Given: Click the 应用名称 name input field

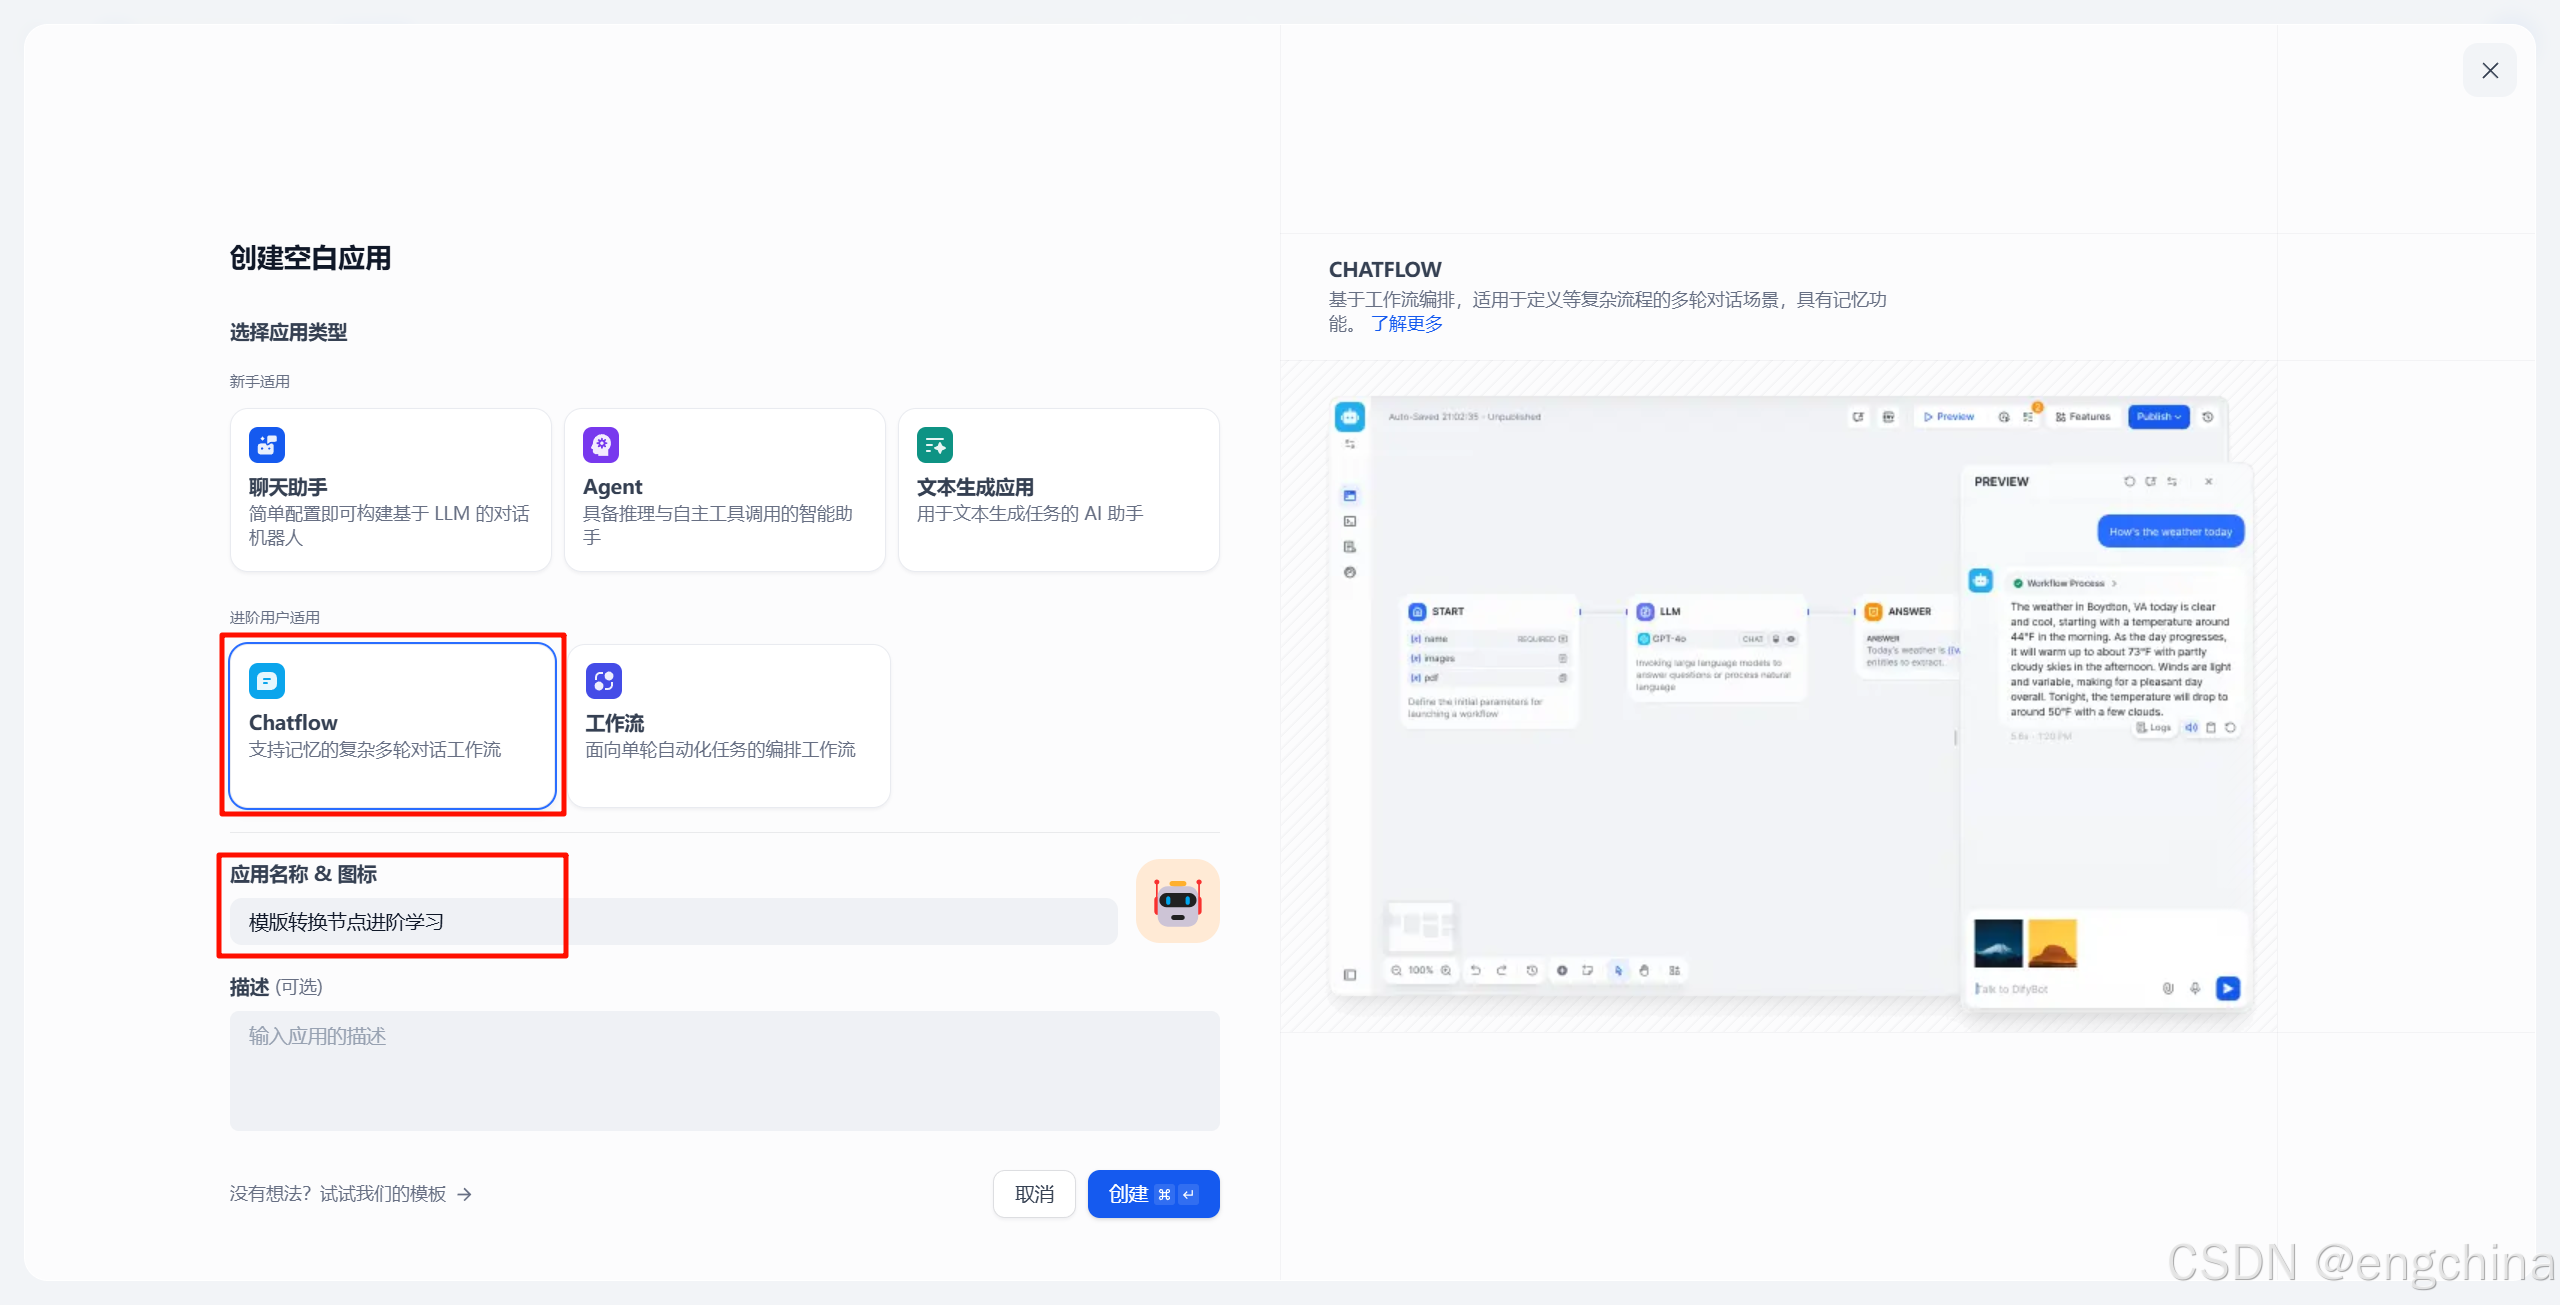Looking at the screenshot, I should point(672,921).
